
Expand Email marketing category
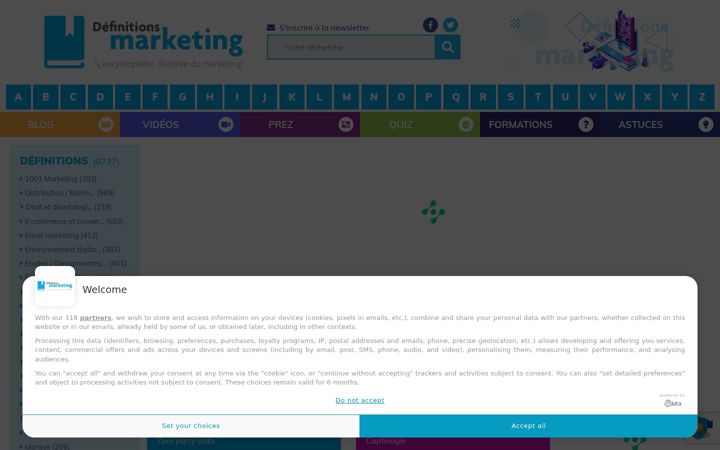click(59, 236)
